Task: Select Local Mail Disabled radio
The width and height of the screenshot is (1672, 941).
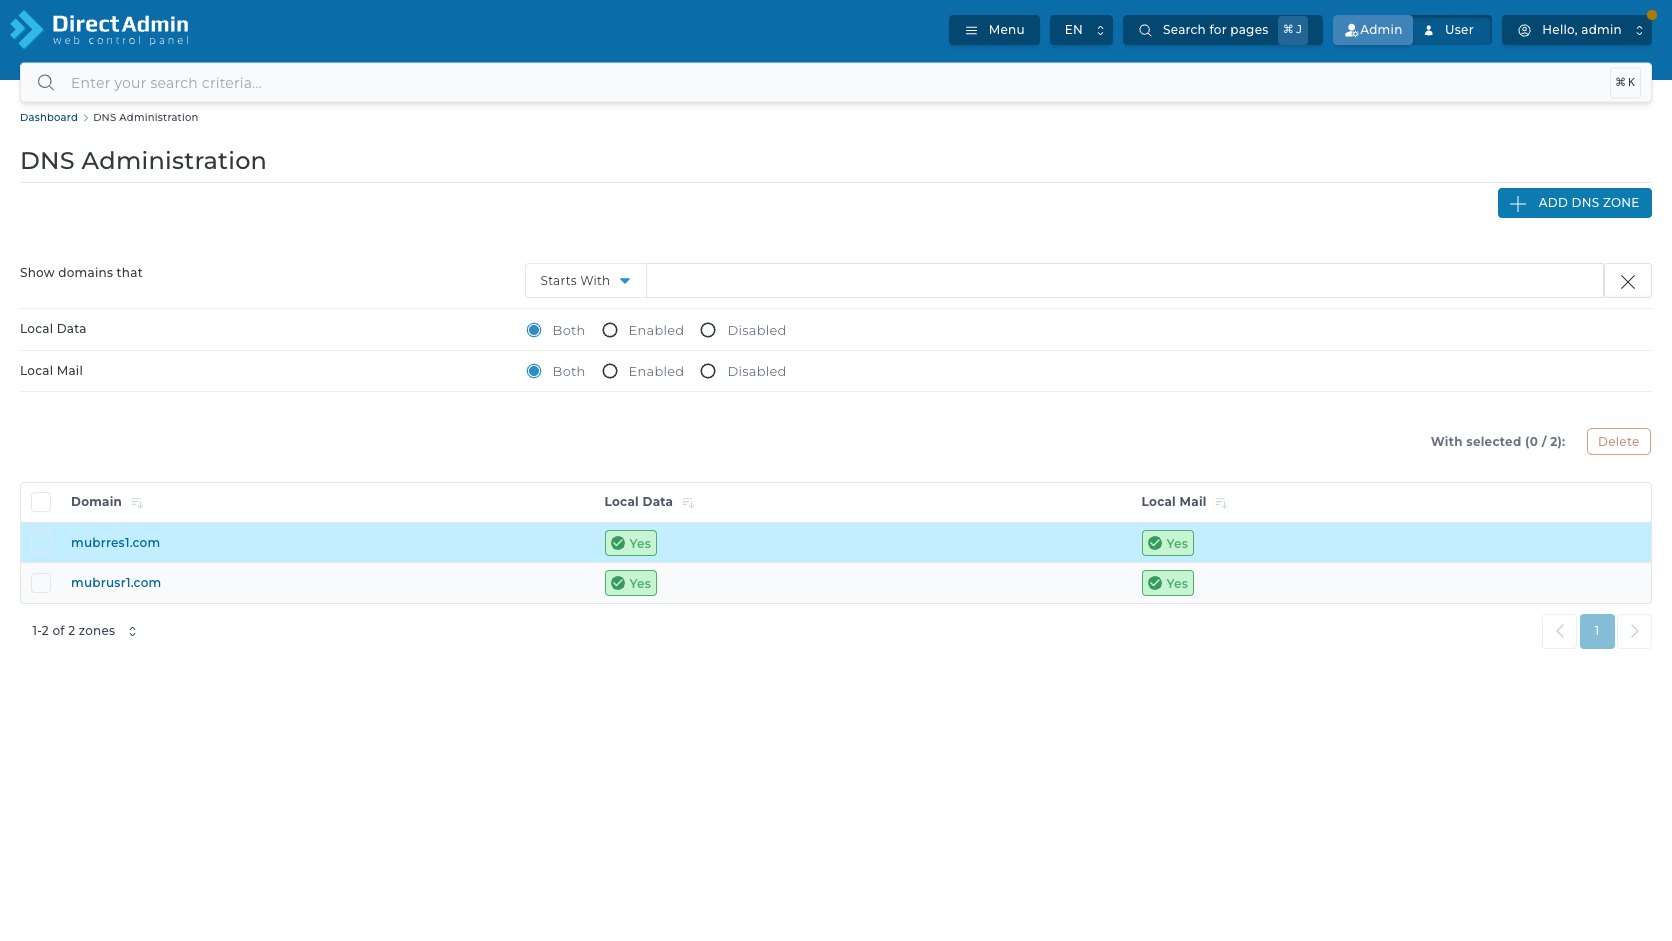Action: click(x=708, y=371)
